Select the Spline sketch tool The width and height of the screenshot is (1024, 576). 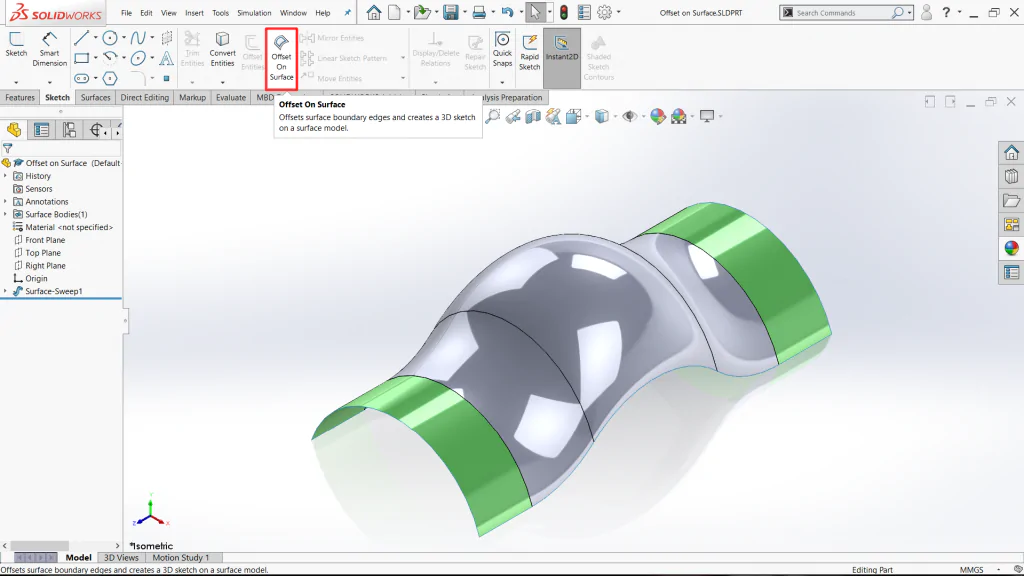coord(138,38)
